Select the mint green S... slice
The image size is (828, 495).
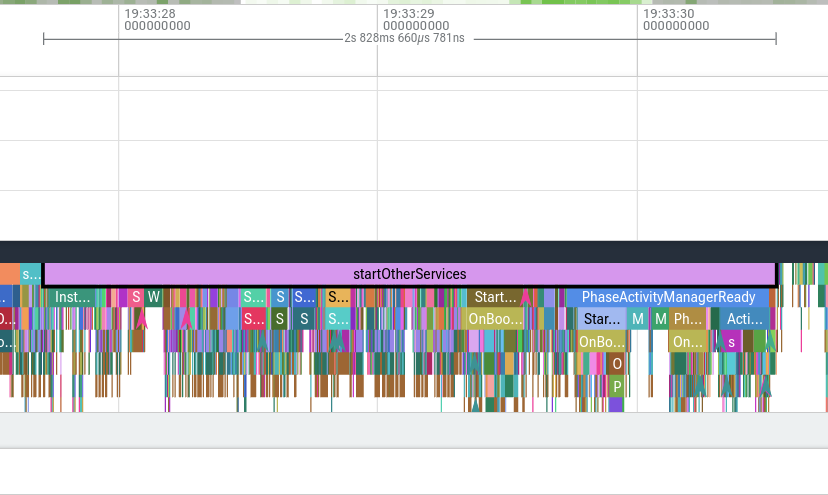tap(253, 297)
